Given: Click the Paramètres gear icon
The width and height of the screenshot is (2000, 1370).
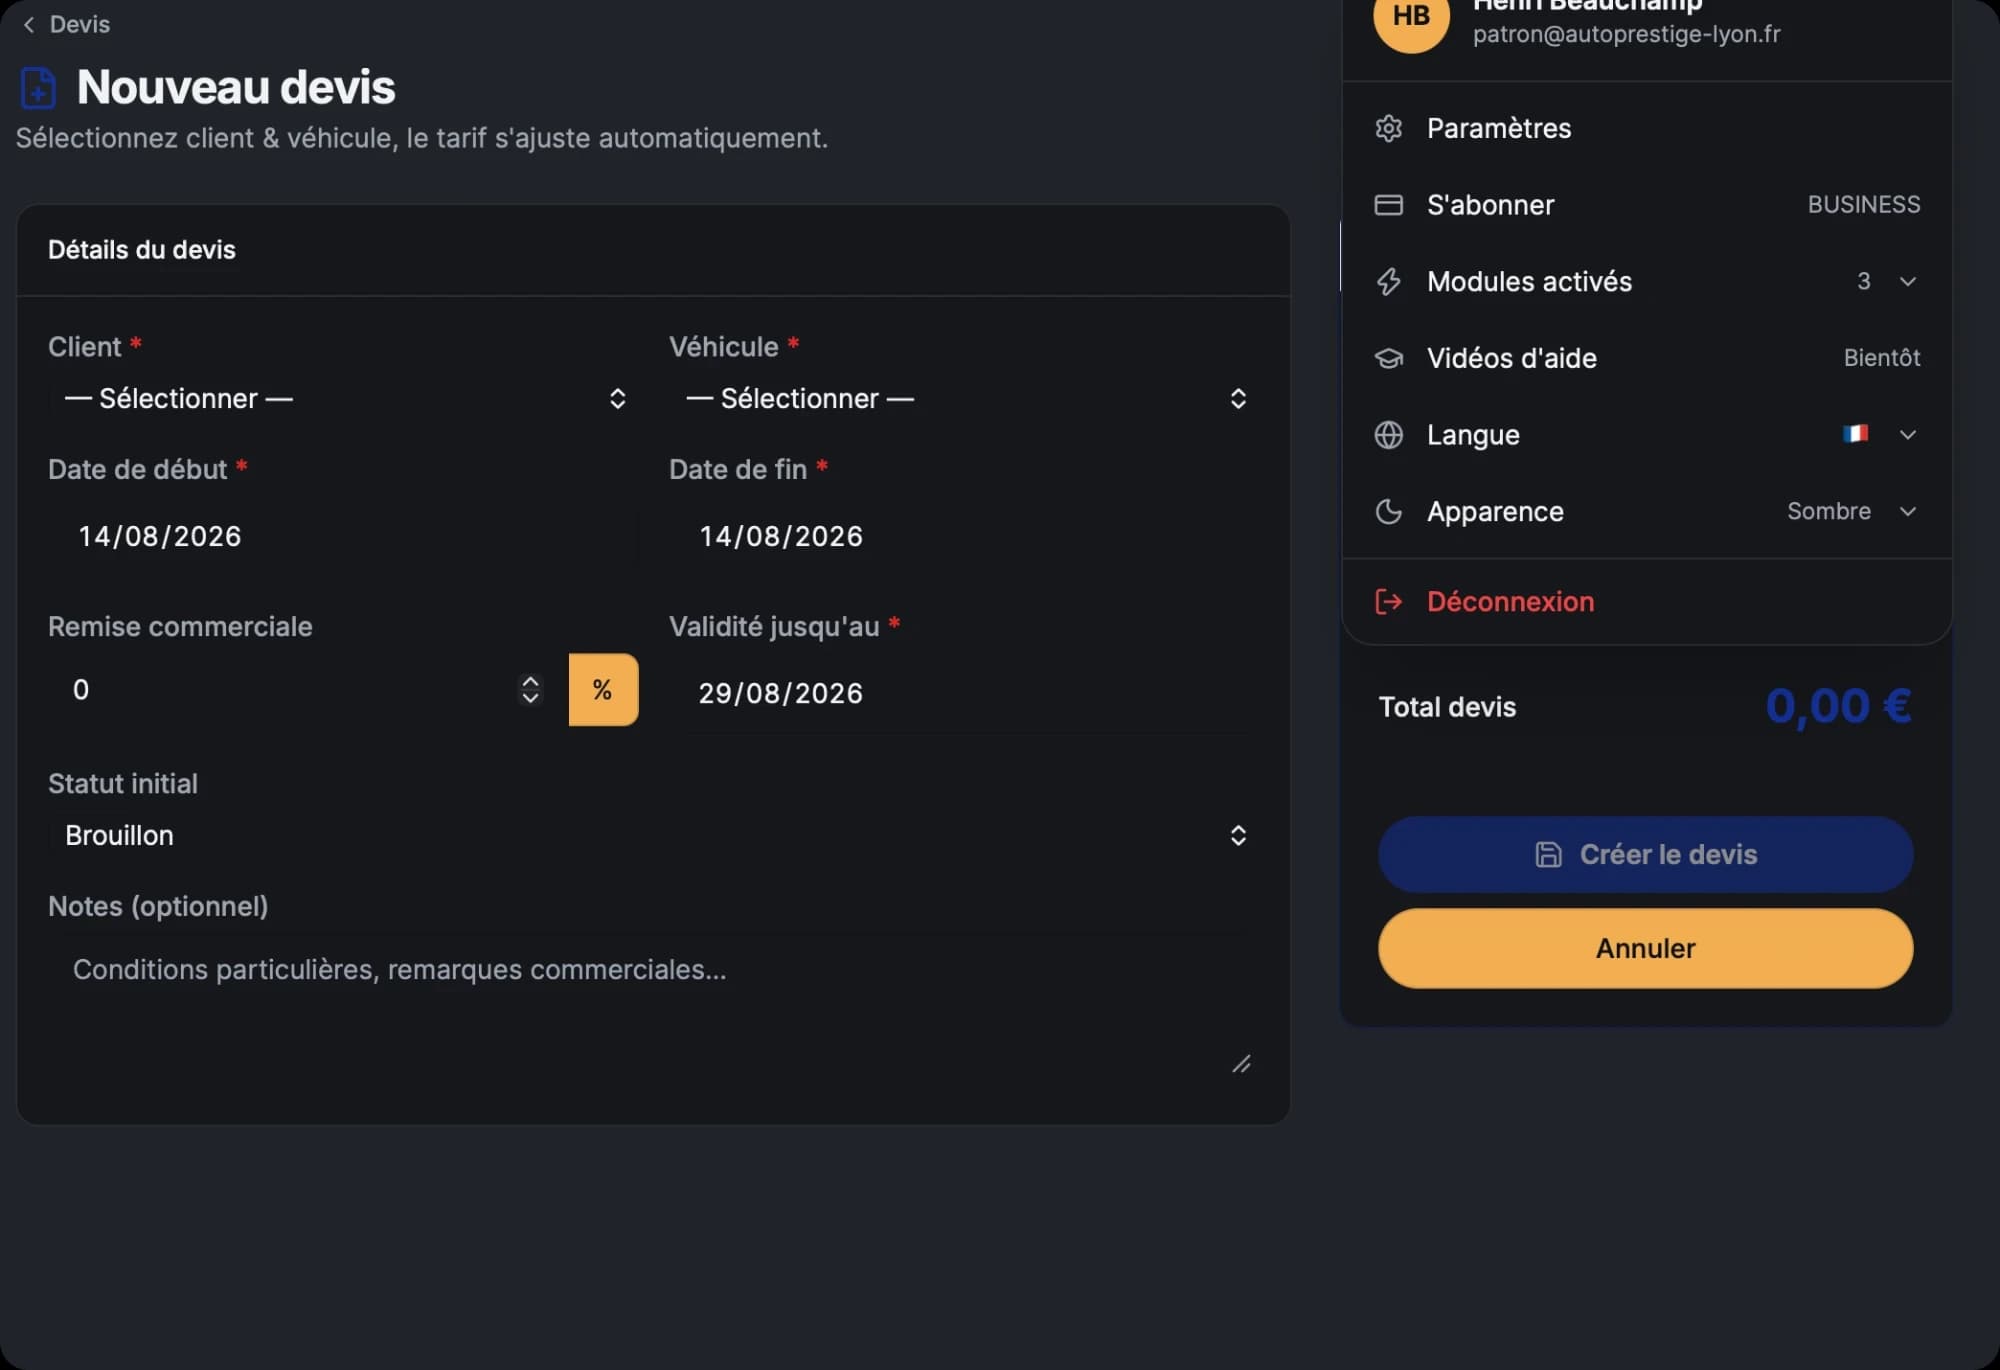Looking at the screenshot, I should (1388, 128).
